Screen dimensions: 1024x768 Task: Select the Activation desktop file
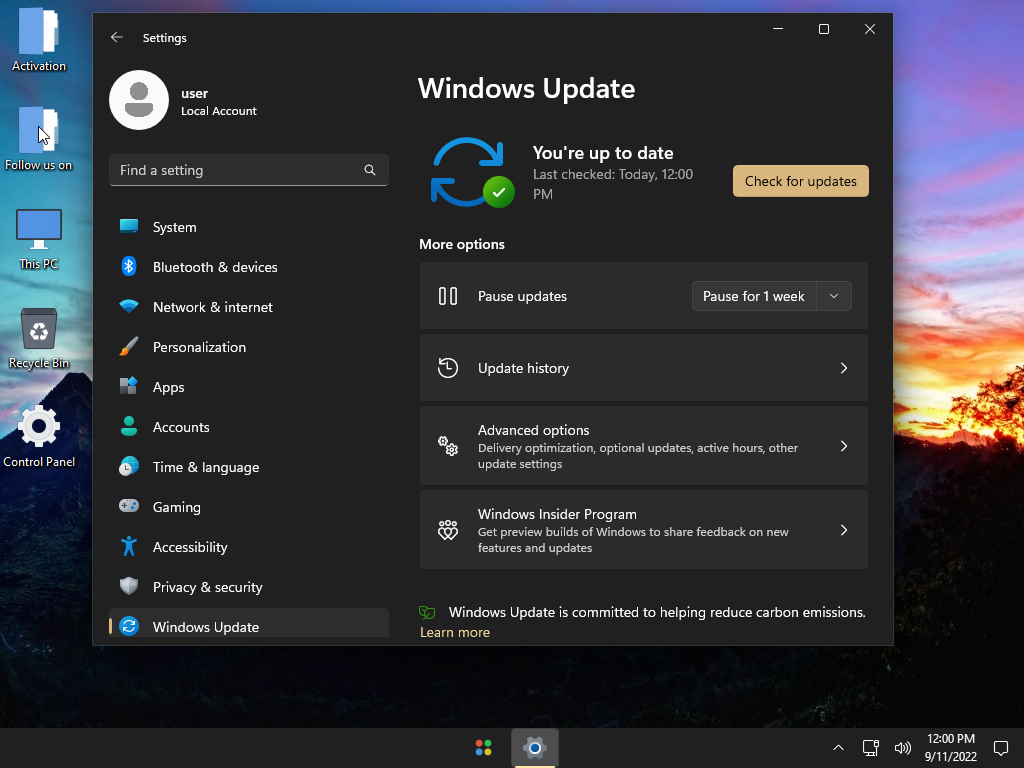[39, 40]
